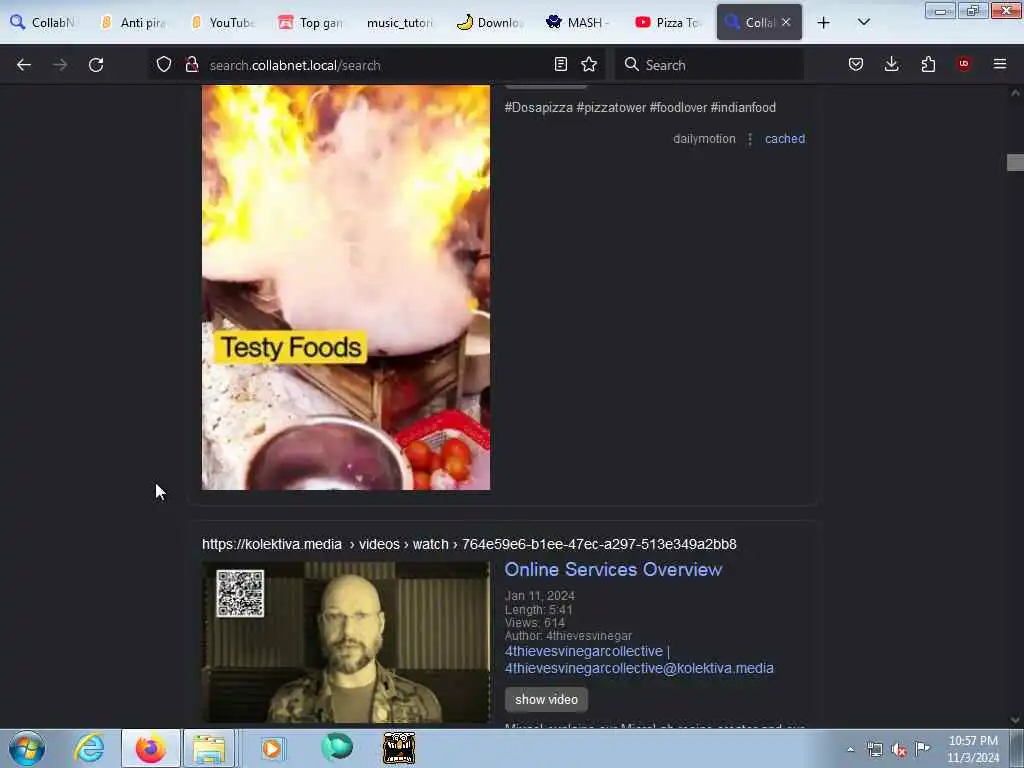This screenshot has height=768, width=1024.
Task: Switch to the first CollabN tab
Action: (x=44, y=22)
